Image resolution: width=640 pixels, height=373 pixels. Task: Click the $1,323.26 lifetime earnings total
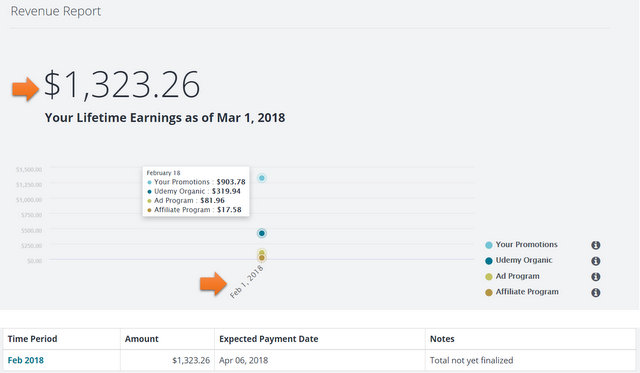(122, 85)
